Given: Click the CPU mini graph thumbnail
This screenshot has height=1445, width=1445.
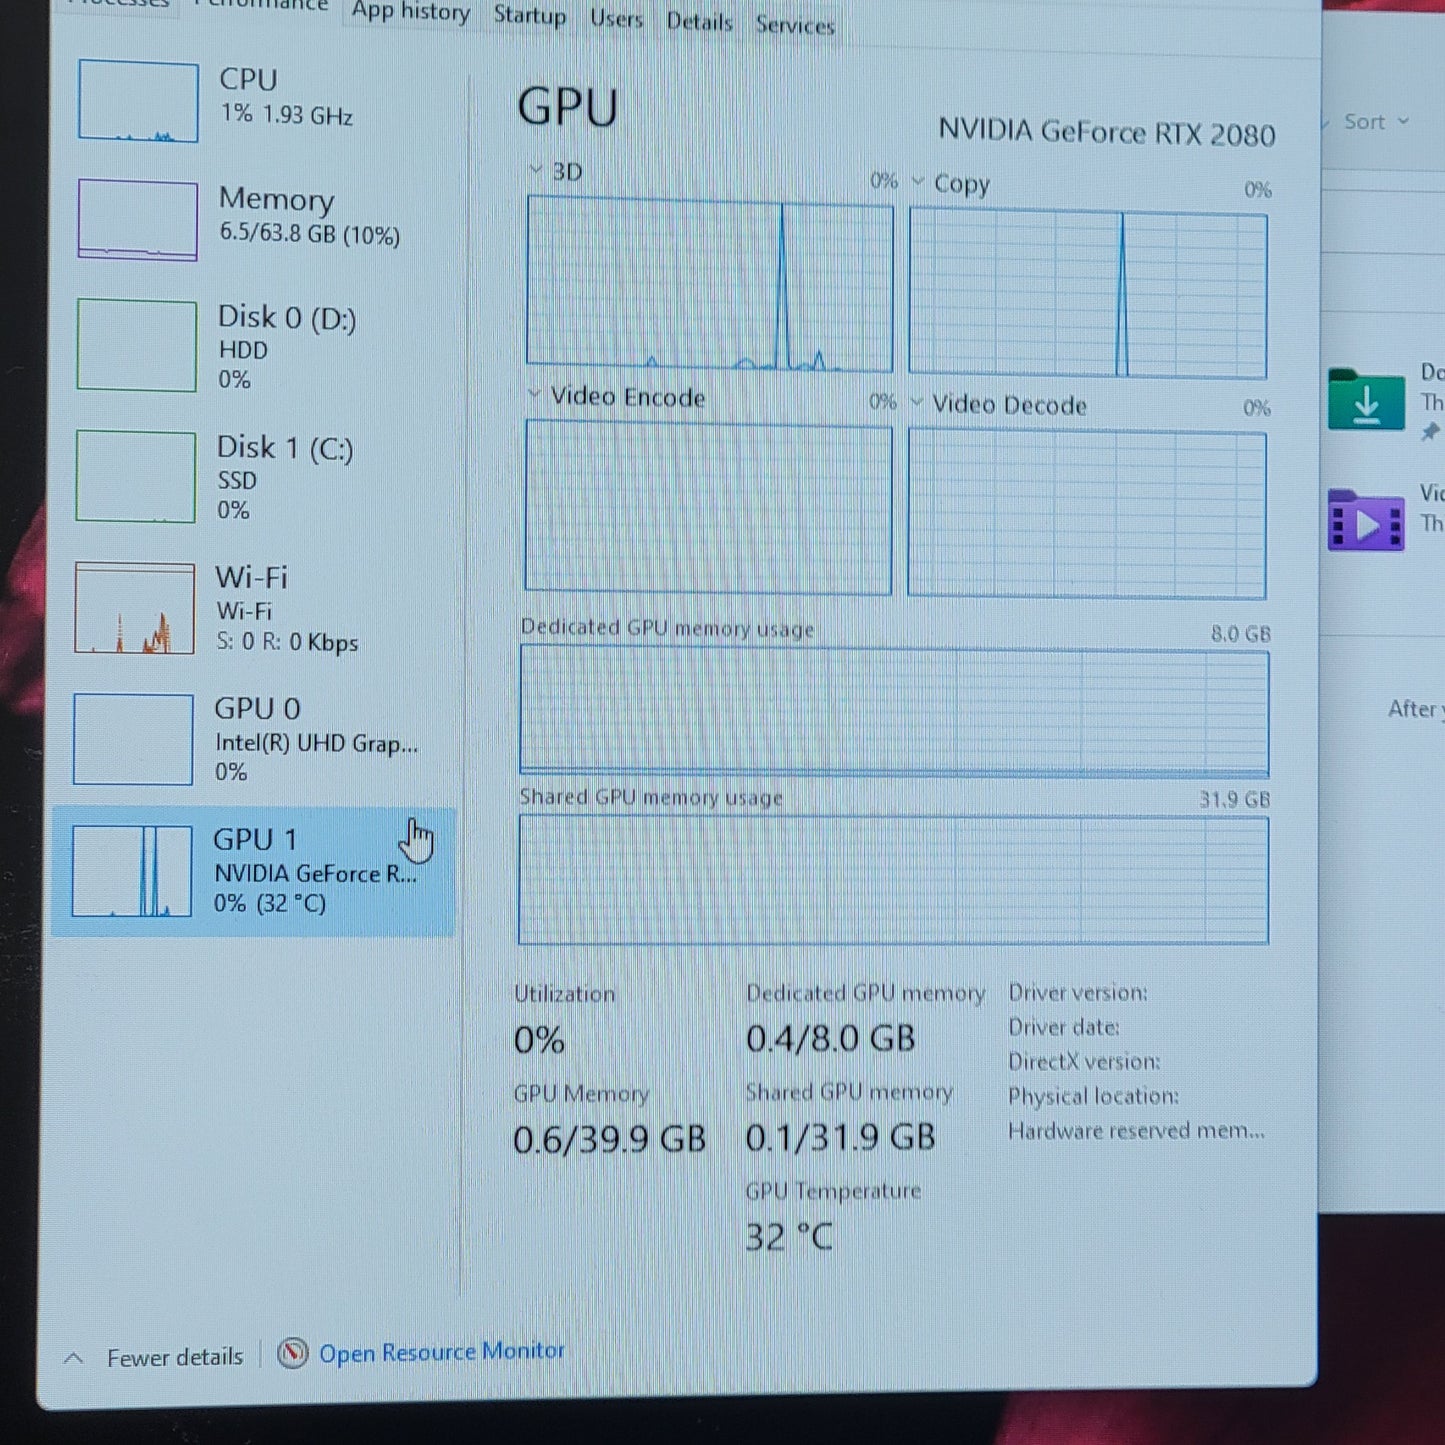Looking at the screenshot, I should [x=138, y=101].
